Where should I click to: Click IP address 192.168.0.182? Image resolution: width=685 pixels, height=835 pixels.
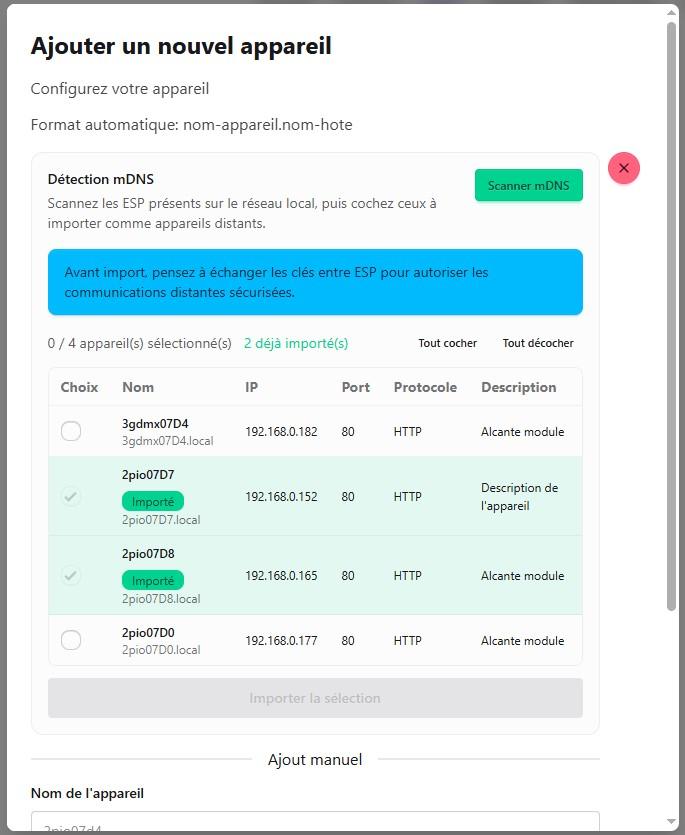coord(281,431)
